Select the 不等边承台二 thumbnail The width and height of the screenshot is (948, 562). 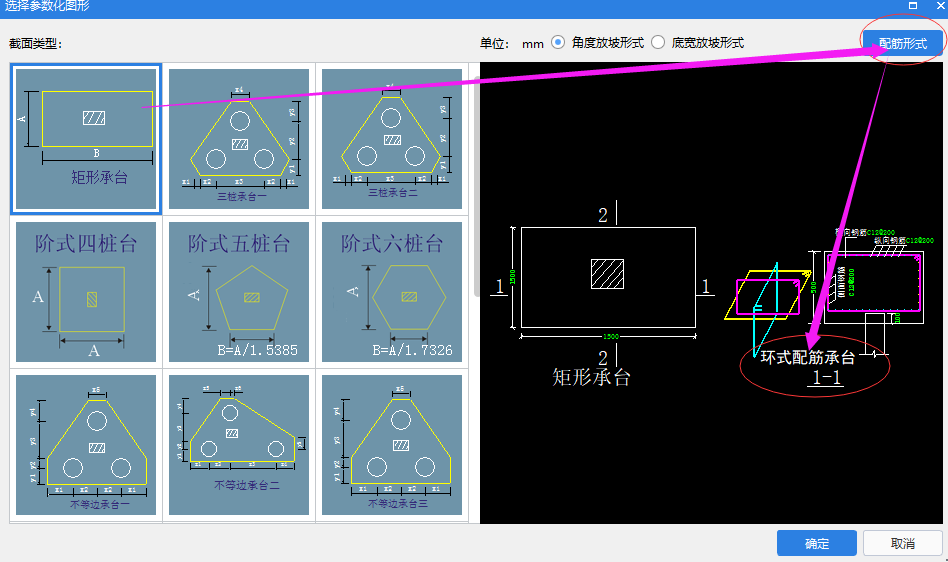(x=239, y=445)
